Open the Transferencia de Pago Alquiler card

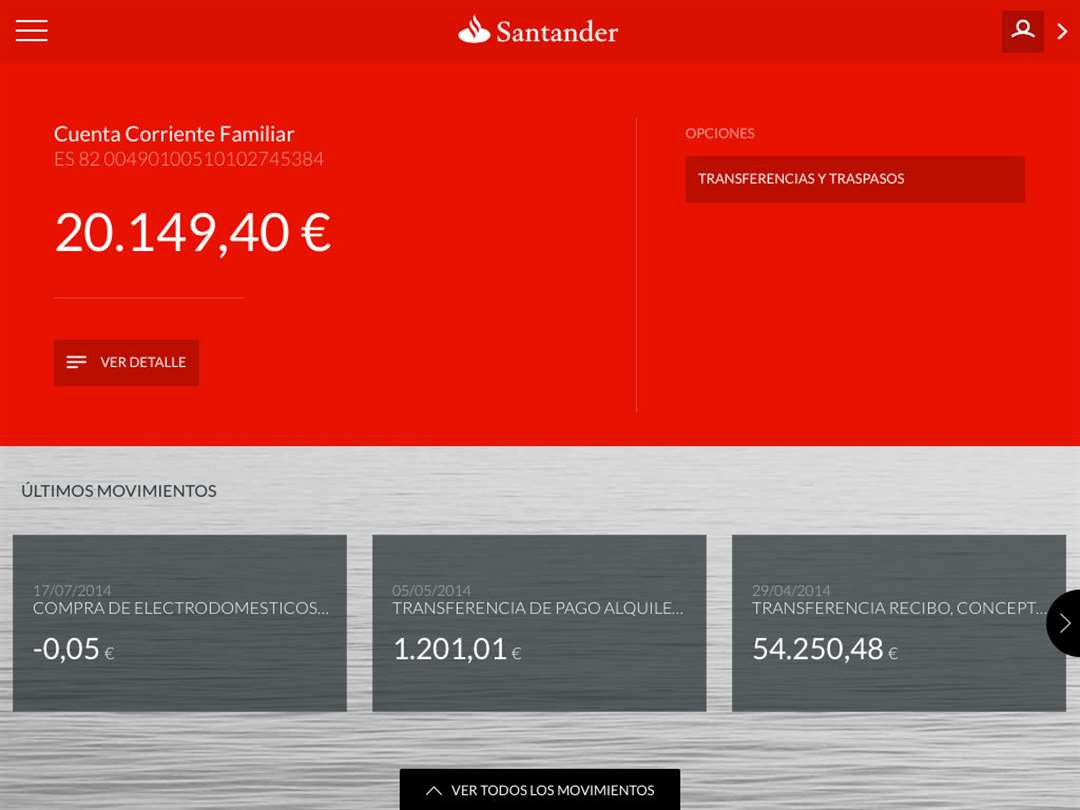[539, 623]
